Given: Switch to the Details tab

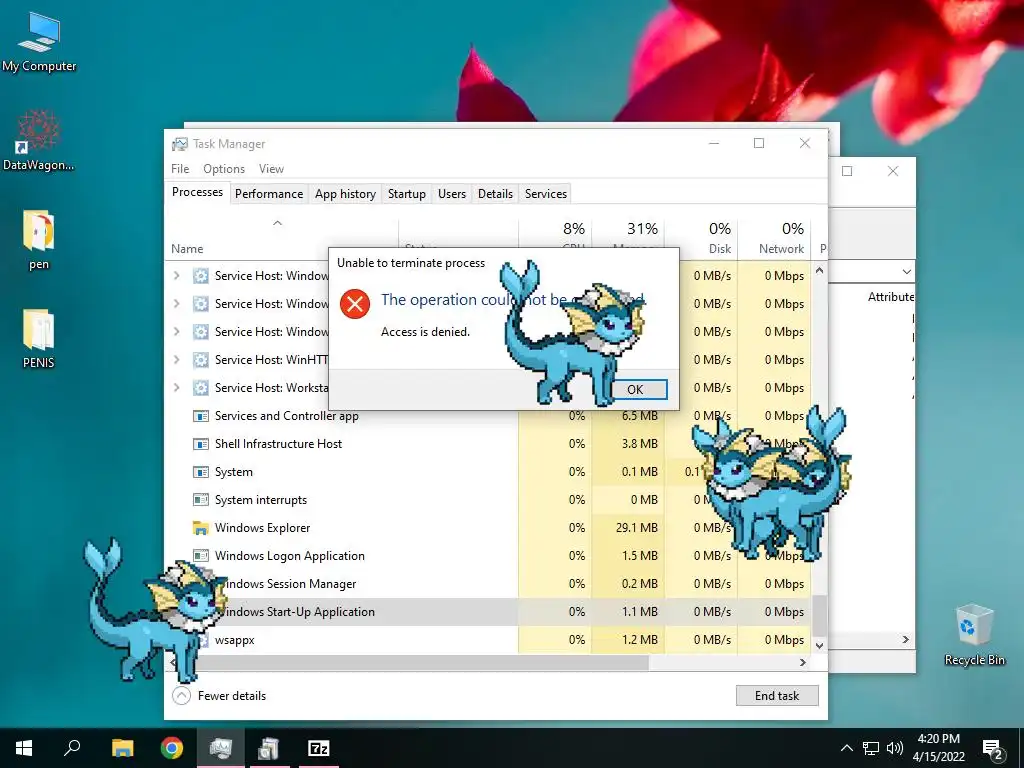Looking at the screenshot, I should pyautogui.click(x=495, y=194).
